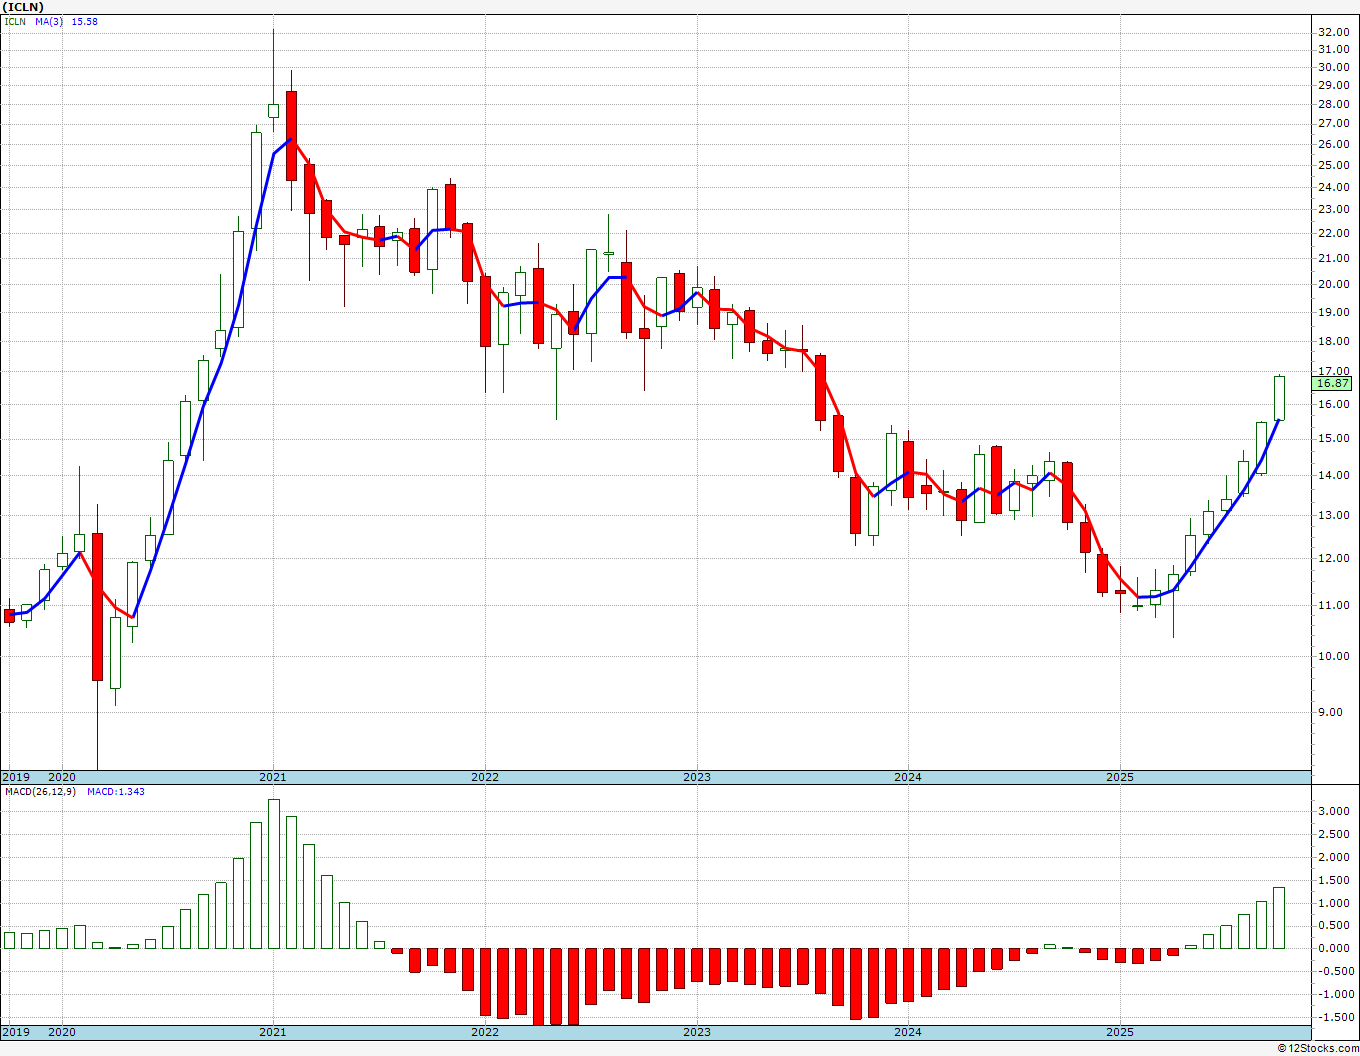1360x1056 pixels.
Task: Select the last green MACD histogram bar
Action: [1279, 918]
